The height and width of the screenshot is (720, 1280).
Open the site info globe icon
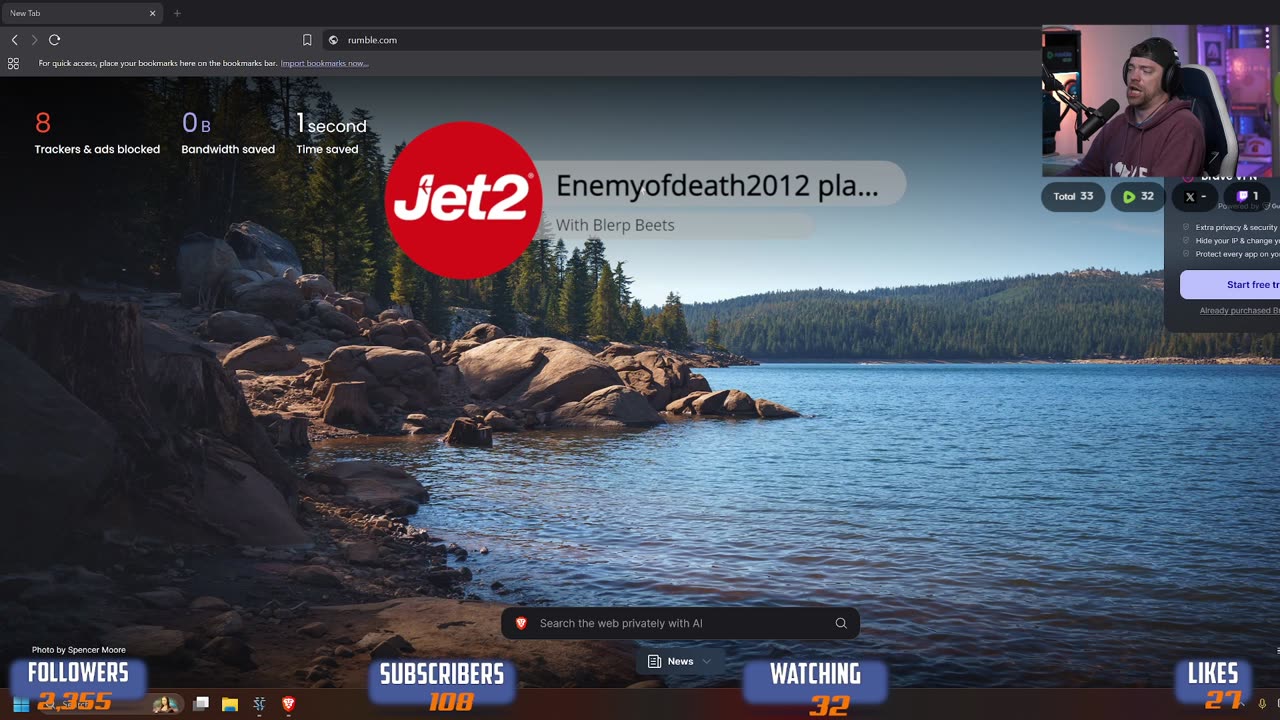pos(333,40)
